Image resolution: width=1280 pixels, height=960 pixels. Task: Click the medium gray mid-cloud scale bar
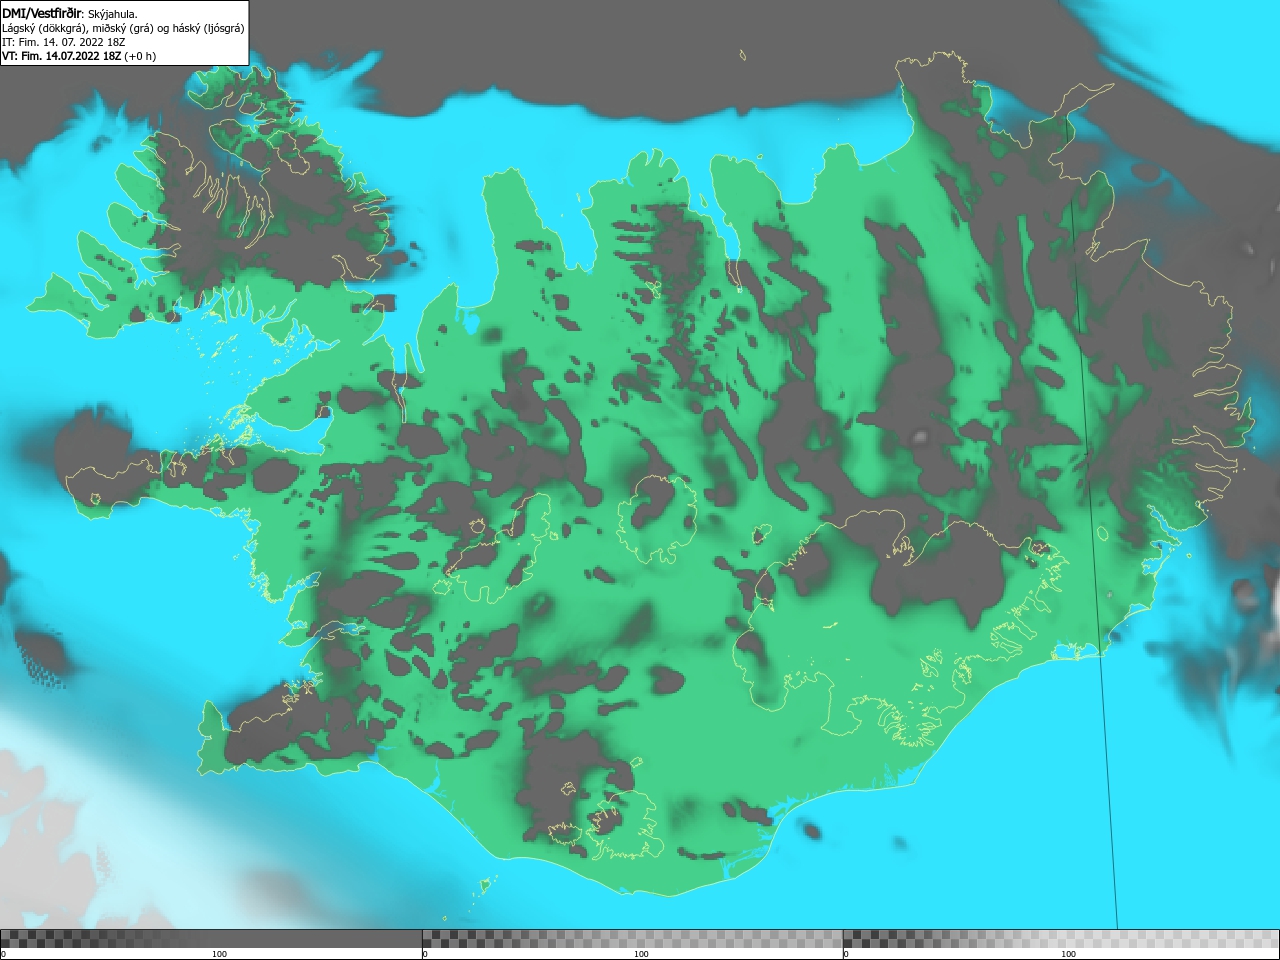(x=632, y=939)
